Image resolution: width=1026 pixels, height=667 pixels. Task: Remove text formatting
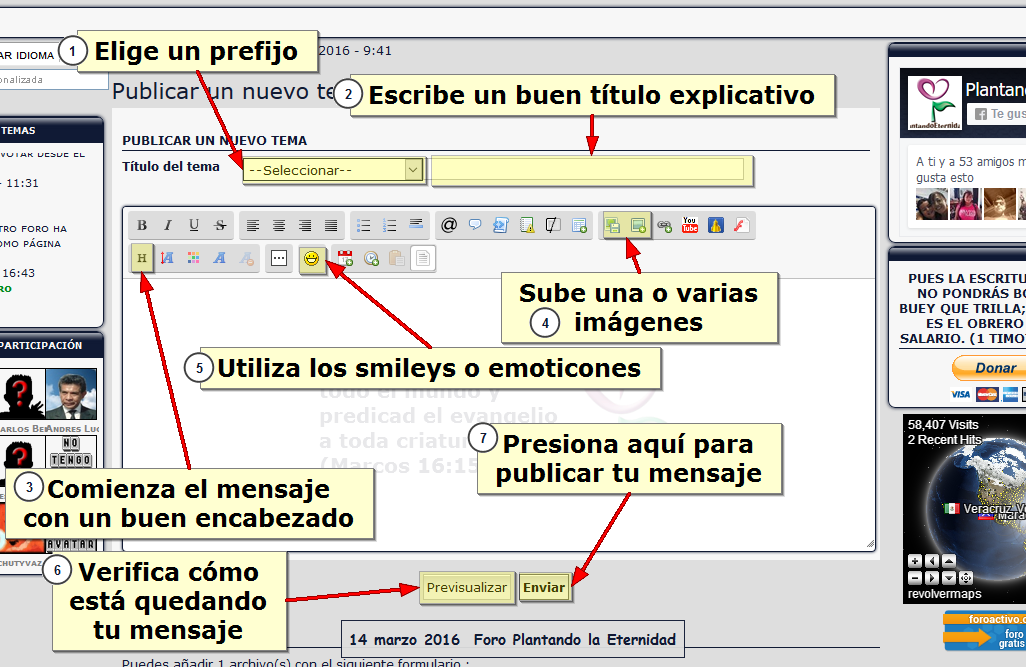(x=246, y=258)
